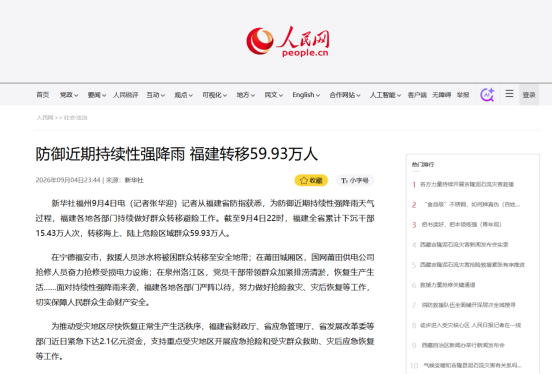Expand the 可视化 dropdown
Viewport: 553px width, 374px height.
[x=214, y=95]
